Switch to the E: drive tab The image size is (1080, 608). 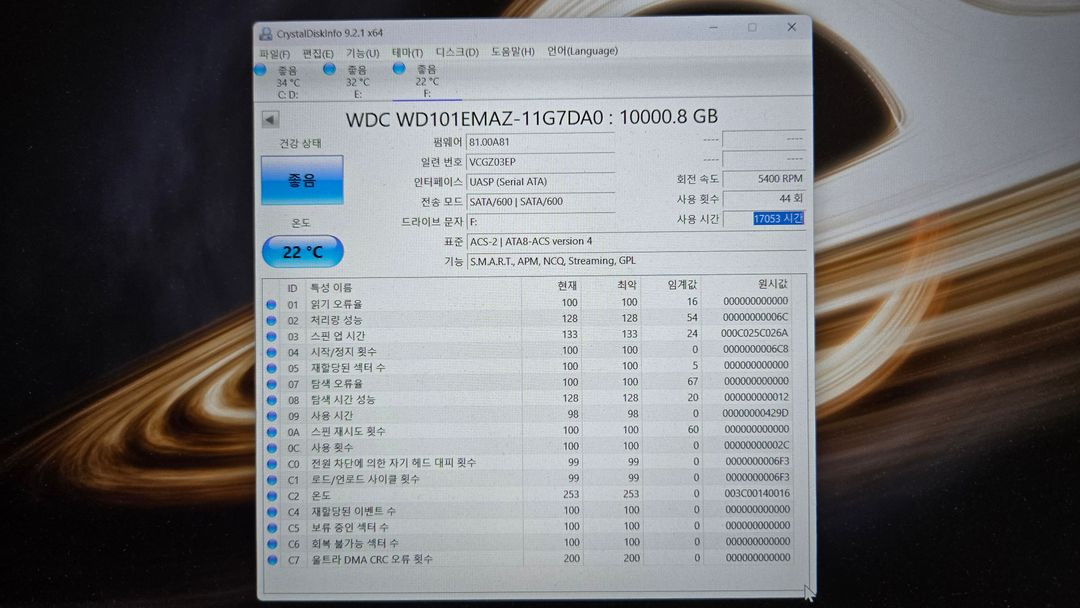[x=355, y=94]
